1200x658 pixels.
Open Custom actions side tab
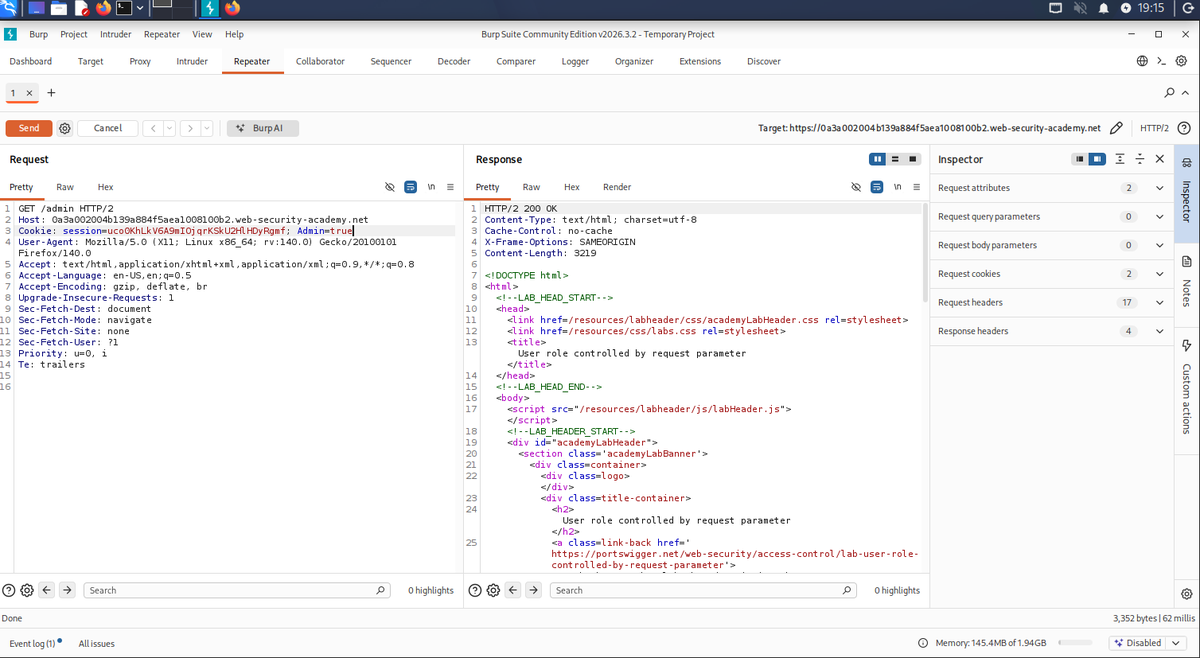(x=1187, y=387)
